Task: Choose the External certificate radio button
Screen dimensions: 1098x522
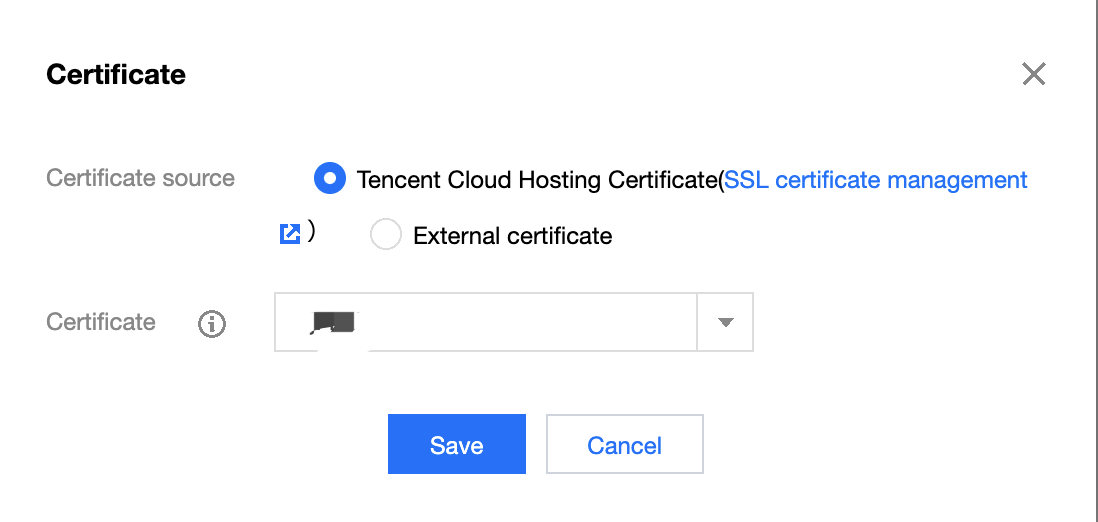Action: coord(385,235)
